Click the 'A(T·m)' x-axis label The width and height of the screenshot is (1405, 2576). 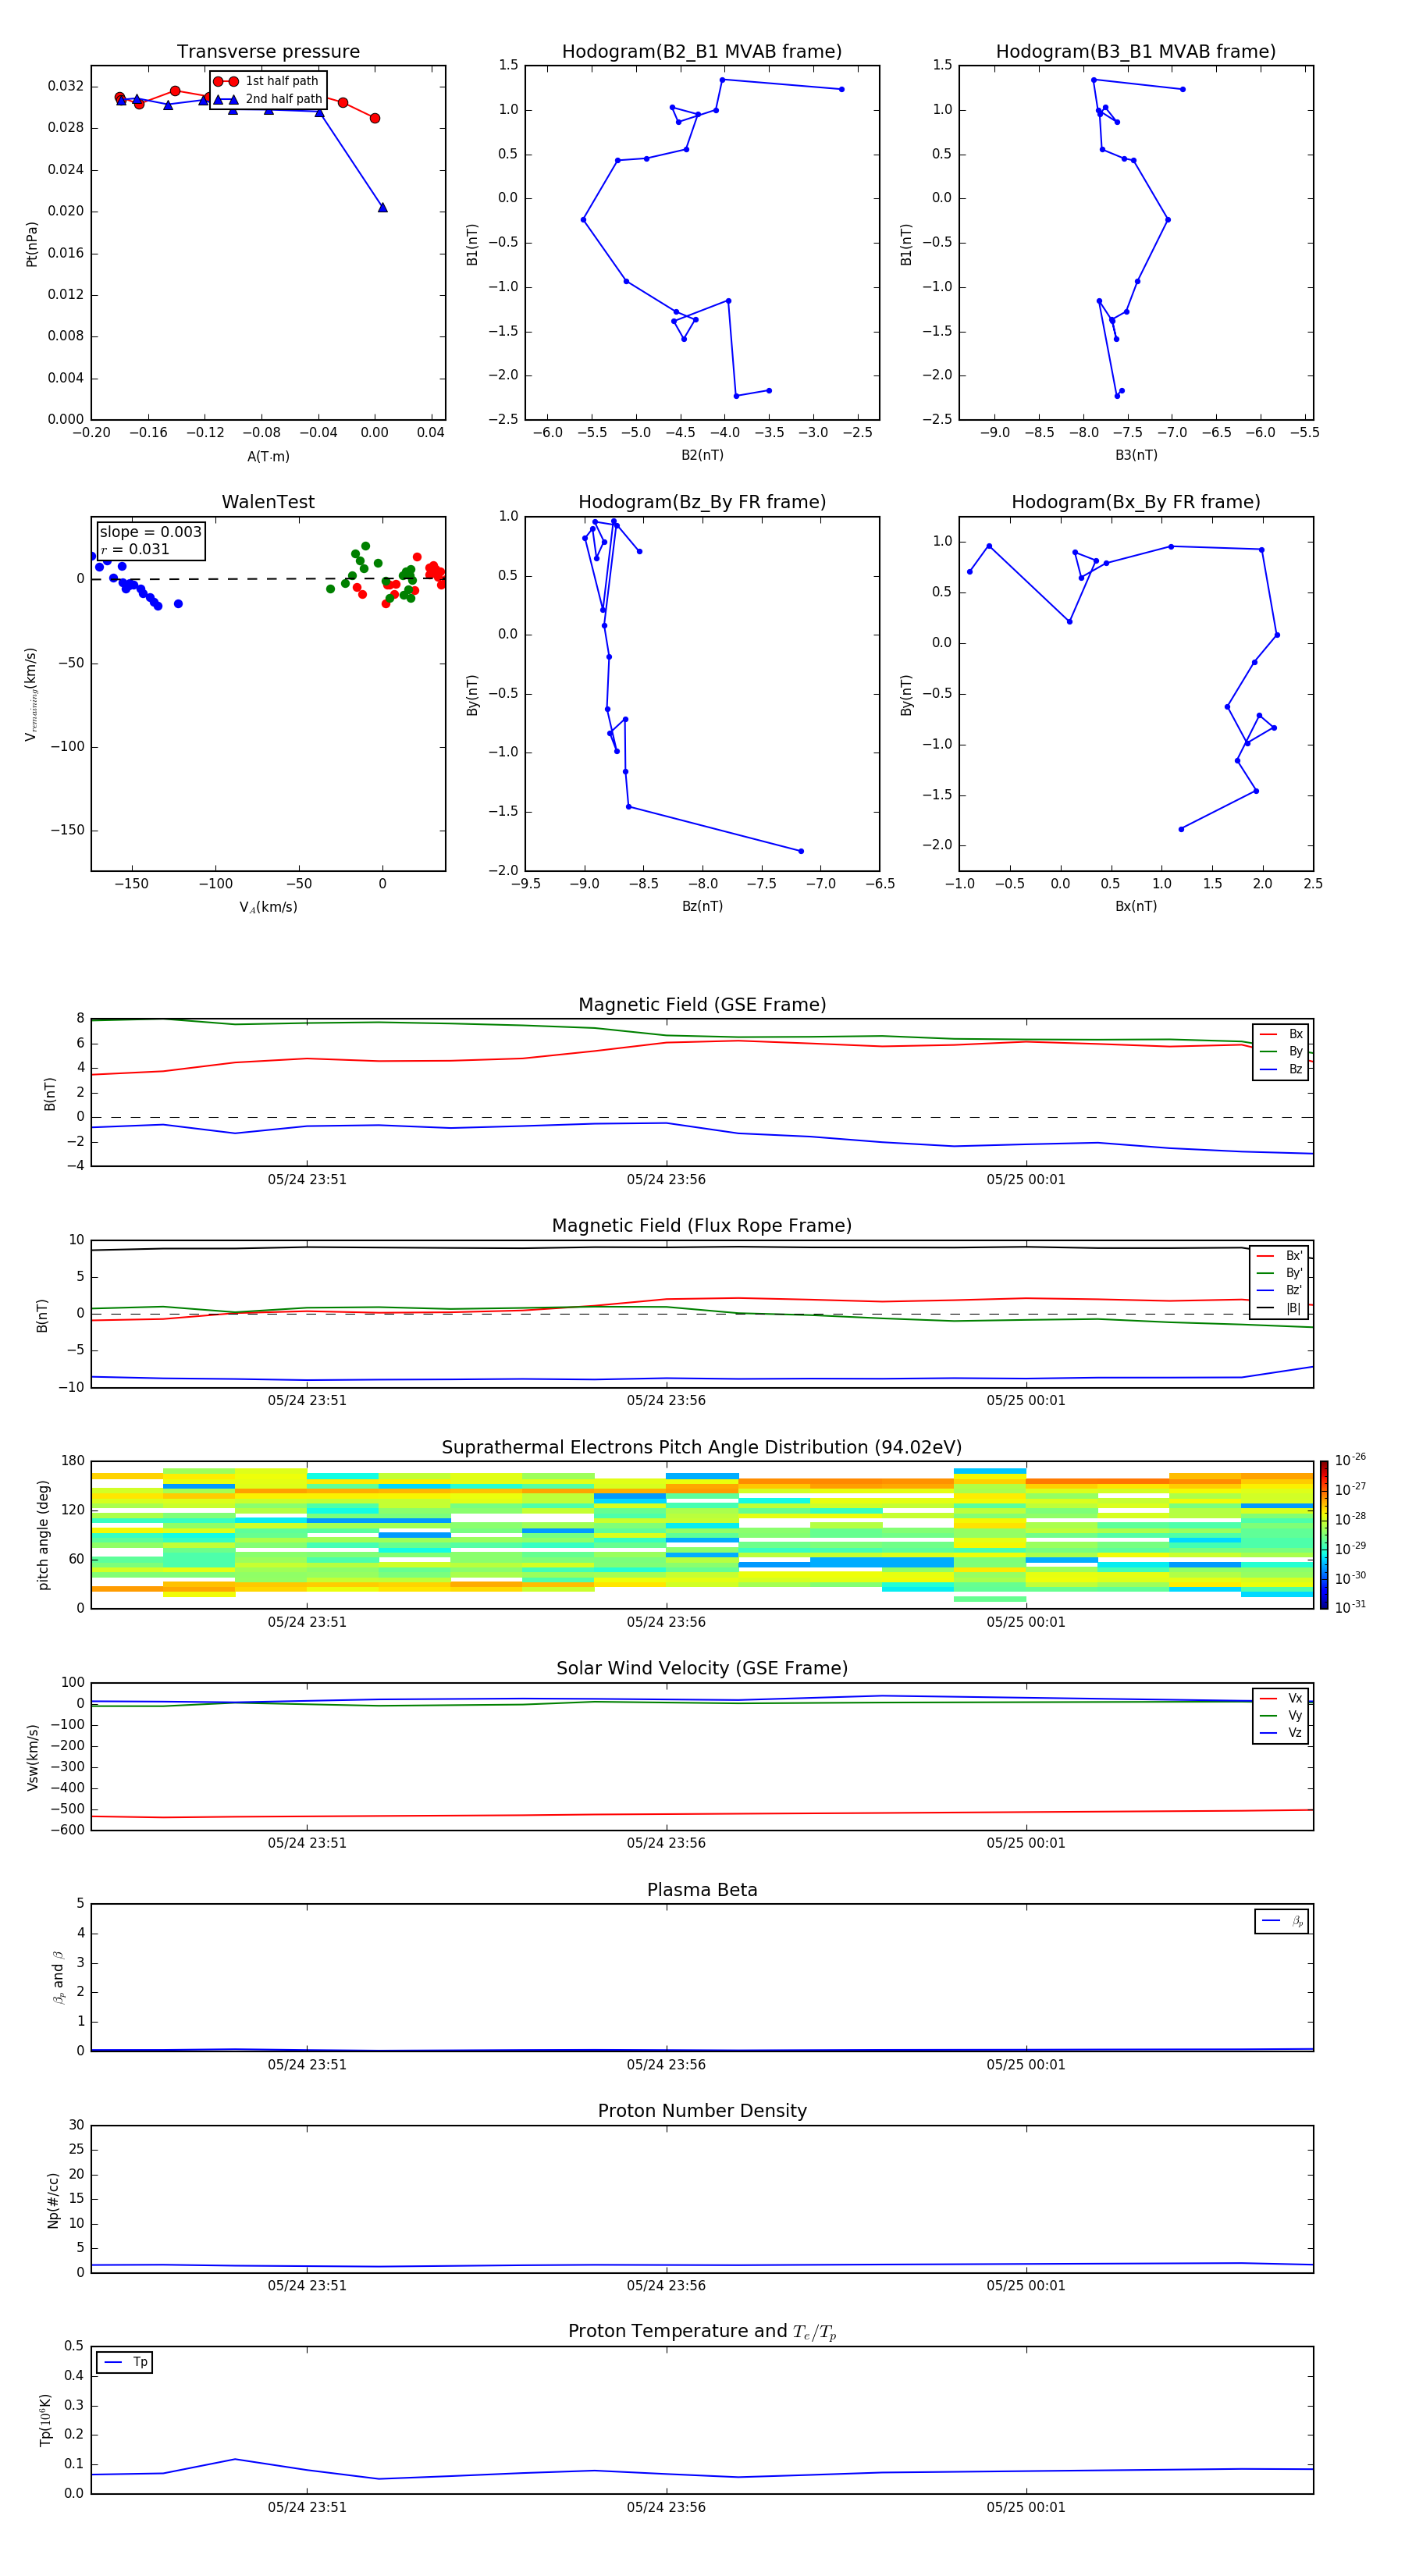[x=268, y=456]
